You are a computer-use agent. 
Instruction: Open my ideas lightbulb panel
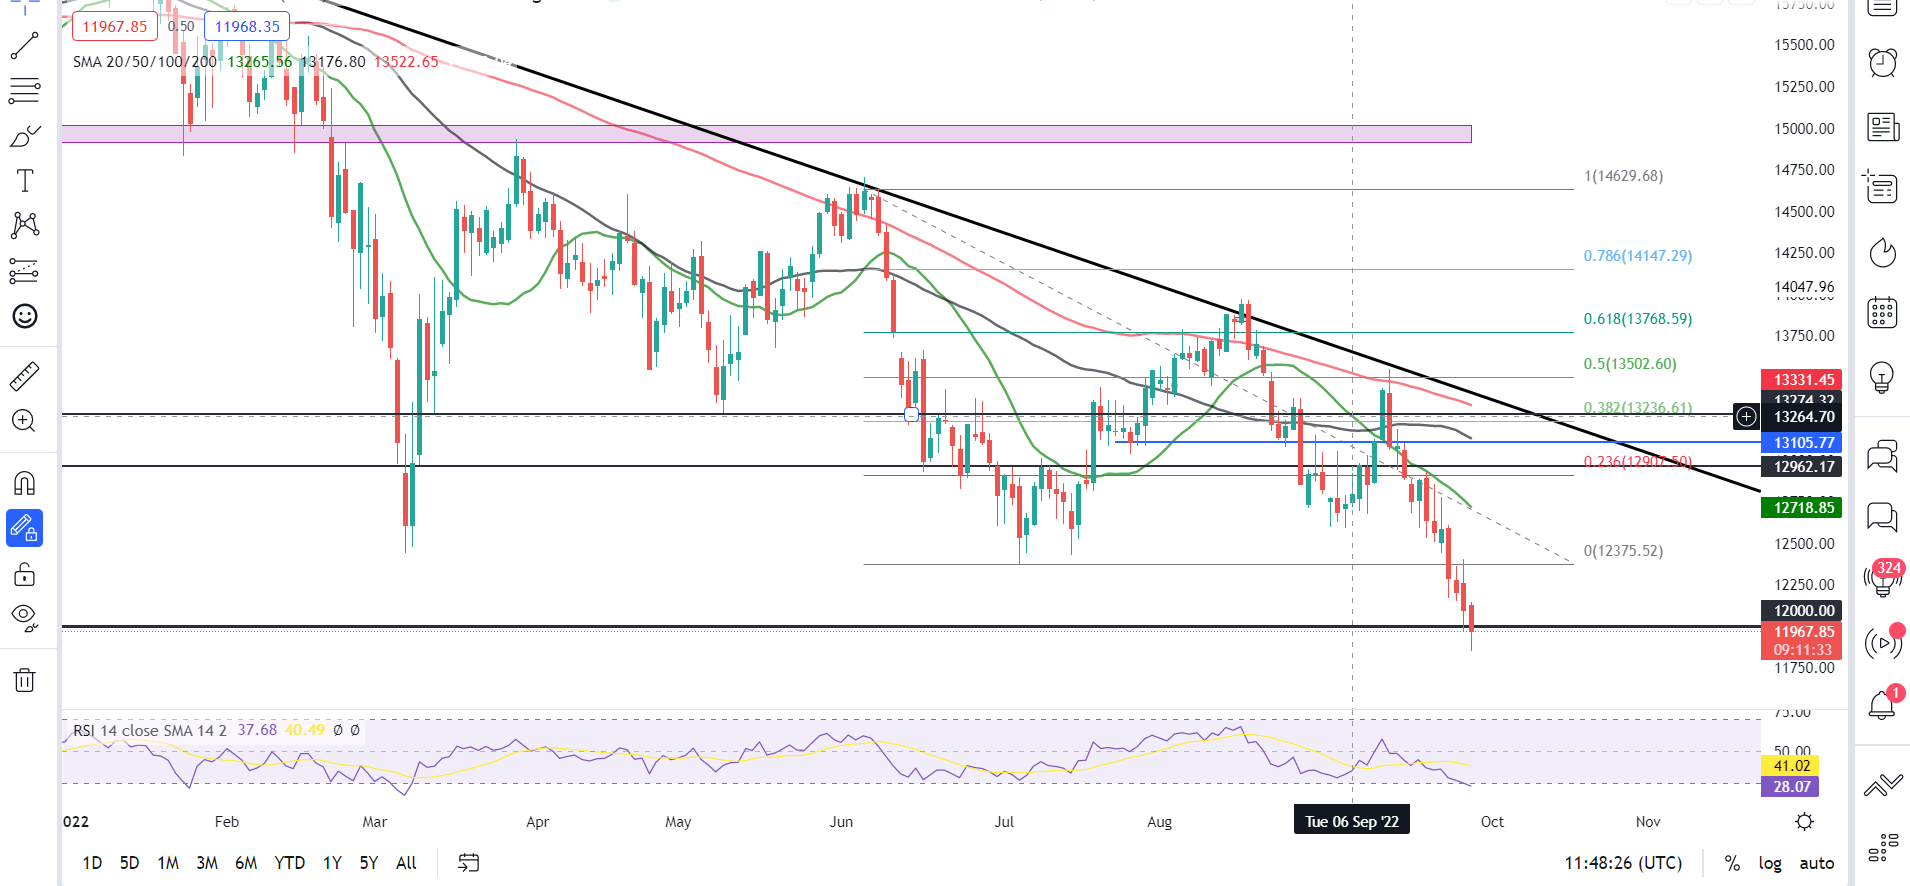coord(1883,378)
